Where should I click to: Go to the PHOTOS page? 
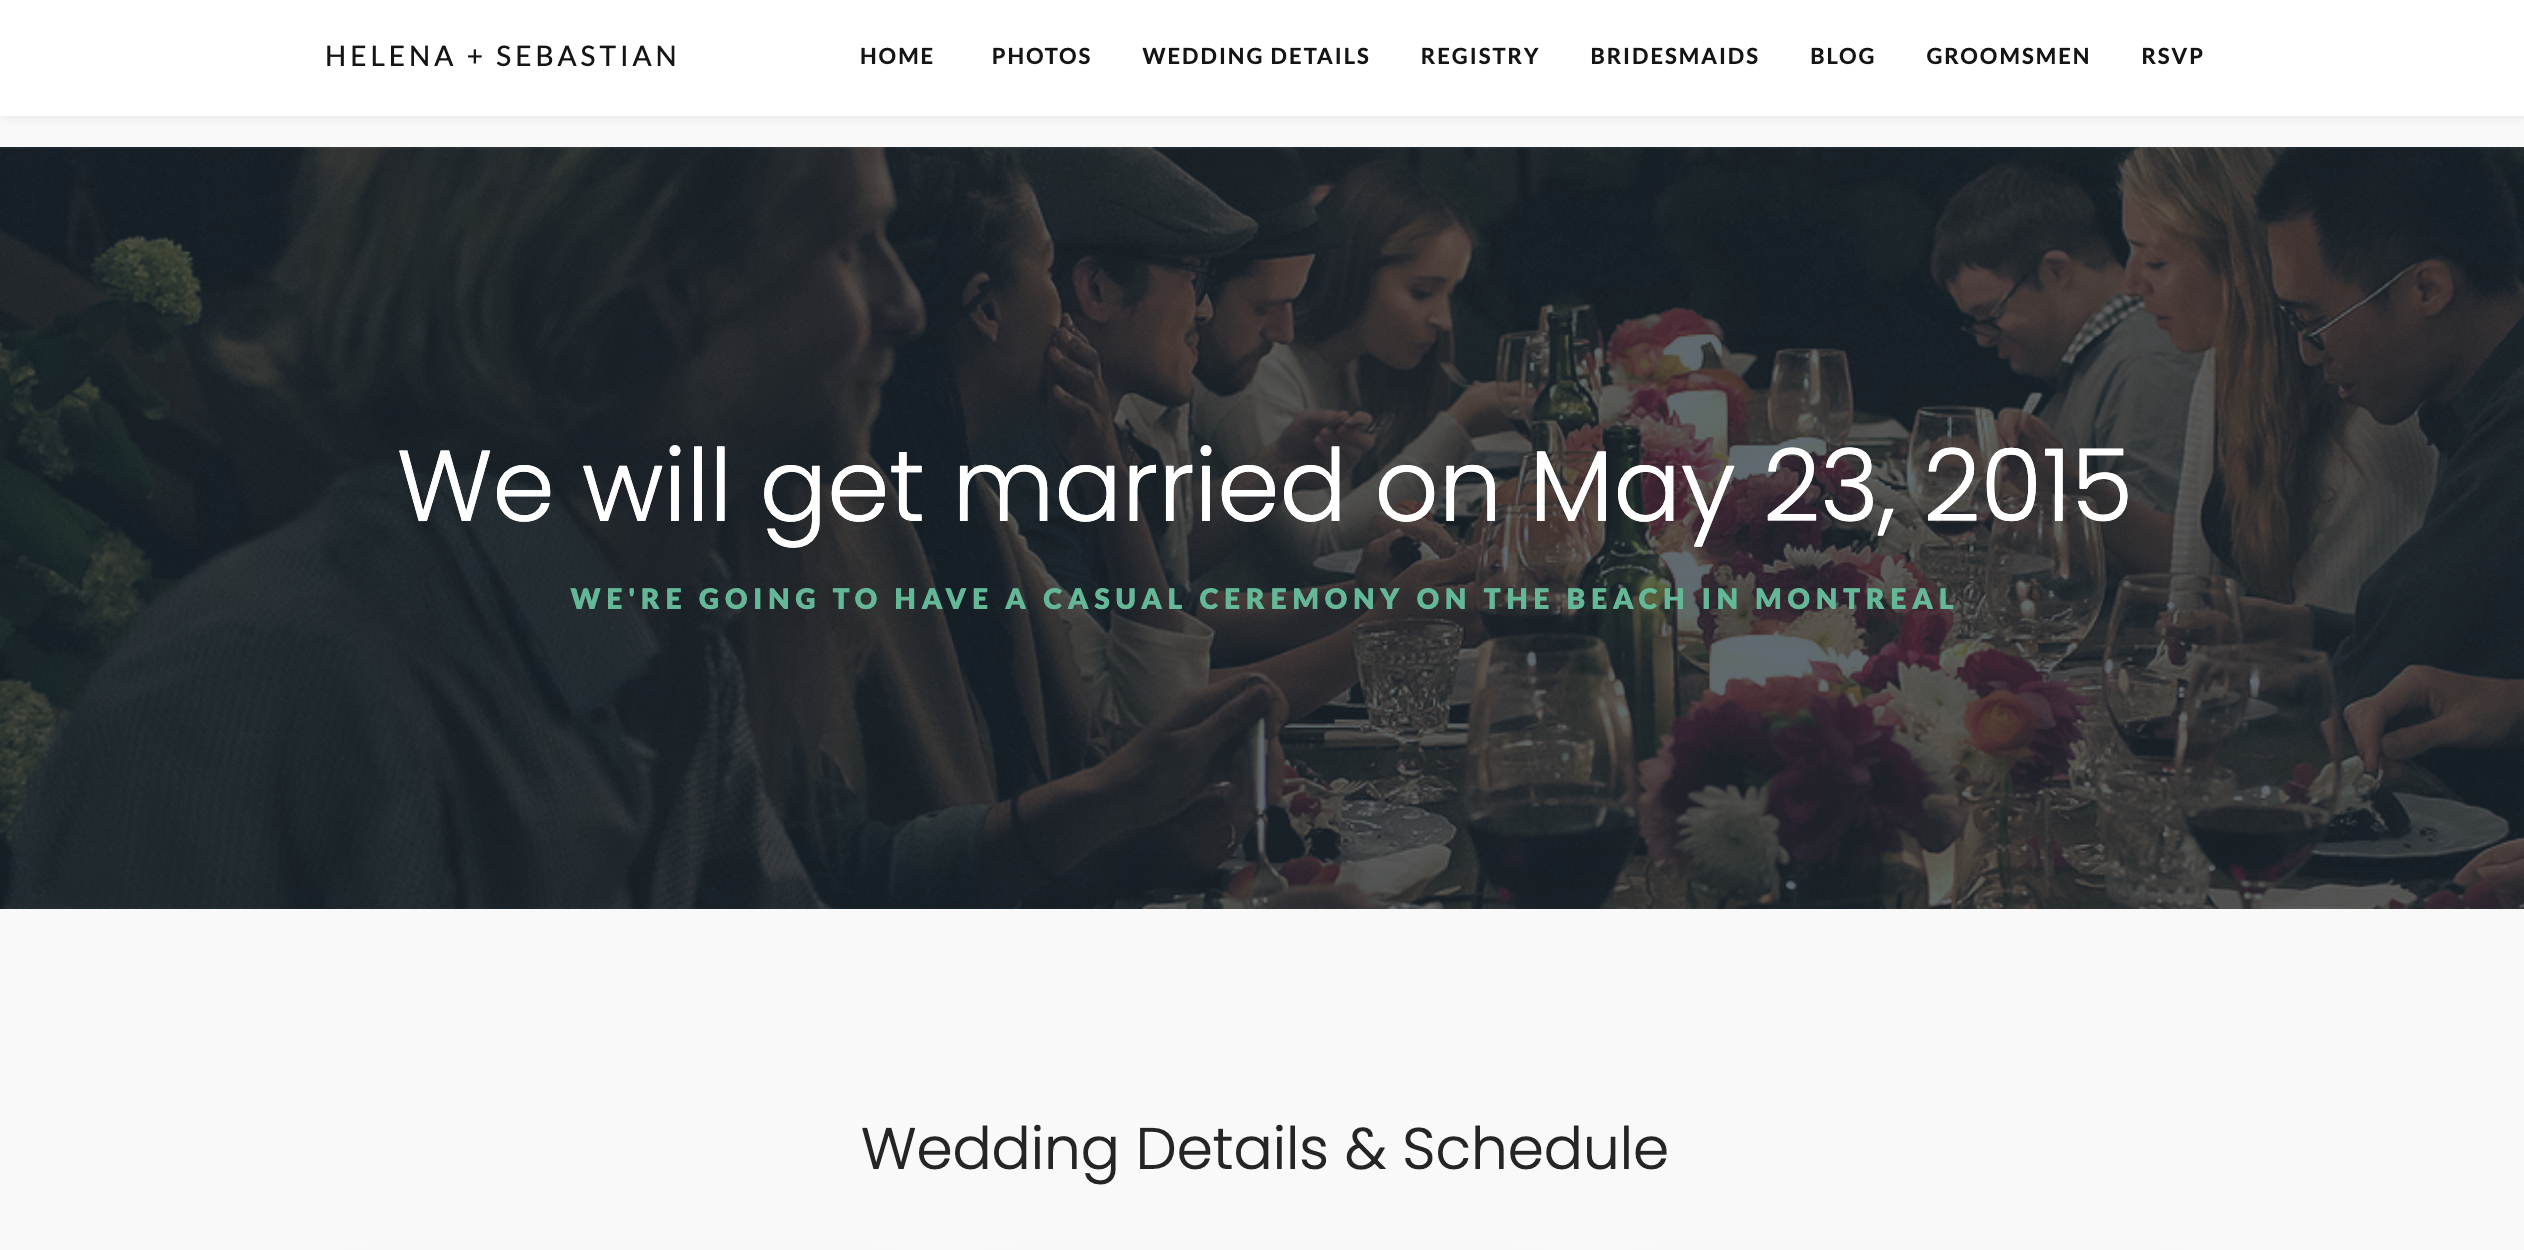pos(1041,56)
